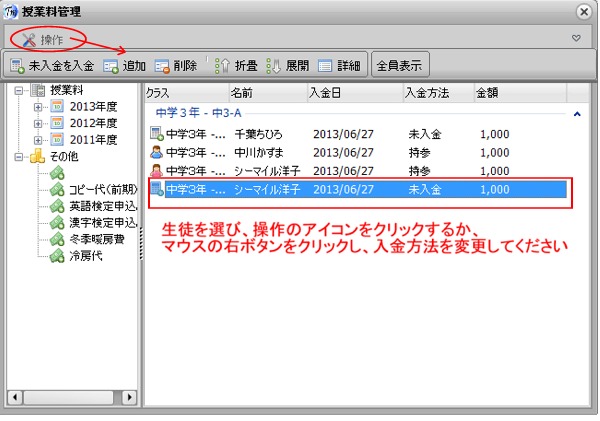Click the calendar icon beside 2011年度
Viewport: 600px width, 421px height.
(57, 139)
